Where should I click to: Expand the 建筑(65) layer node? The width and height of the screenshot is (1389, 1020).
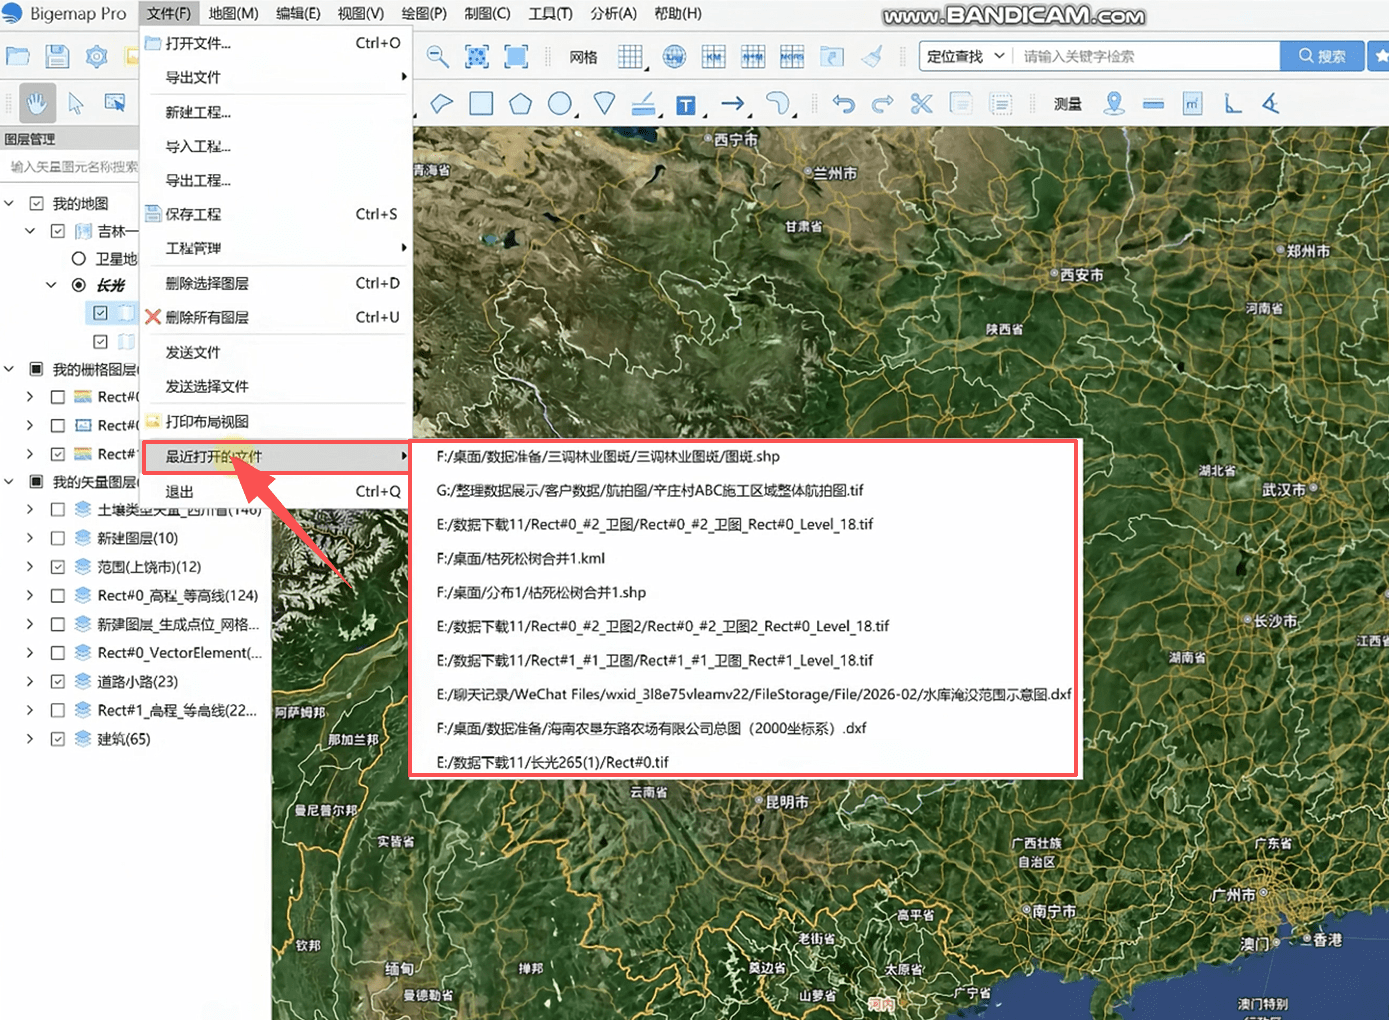[x=30, y=739]
